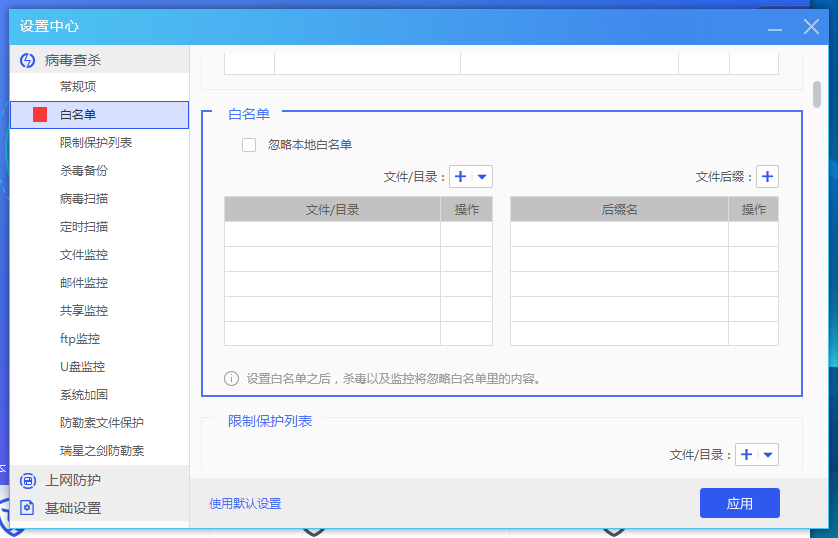Screen dimensions: 838x538
Task: Click the 文件/目录 column header
Action: [332, 209]
